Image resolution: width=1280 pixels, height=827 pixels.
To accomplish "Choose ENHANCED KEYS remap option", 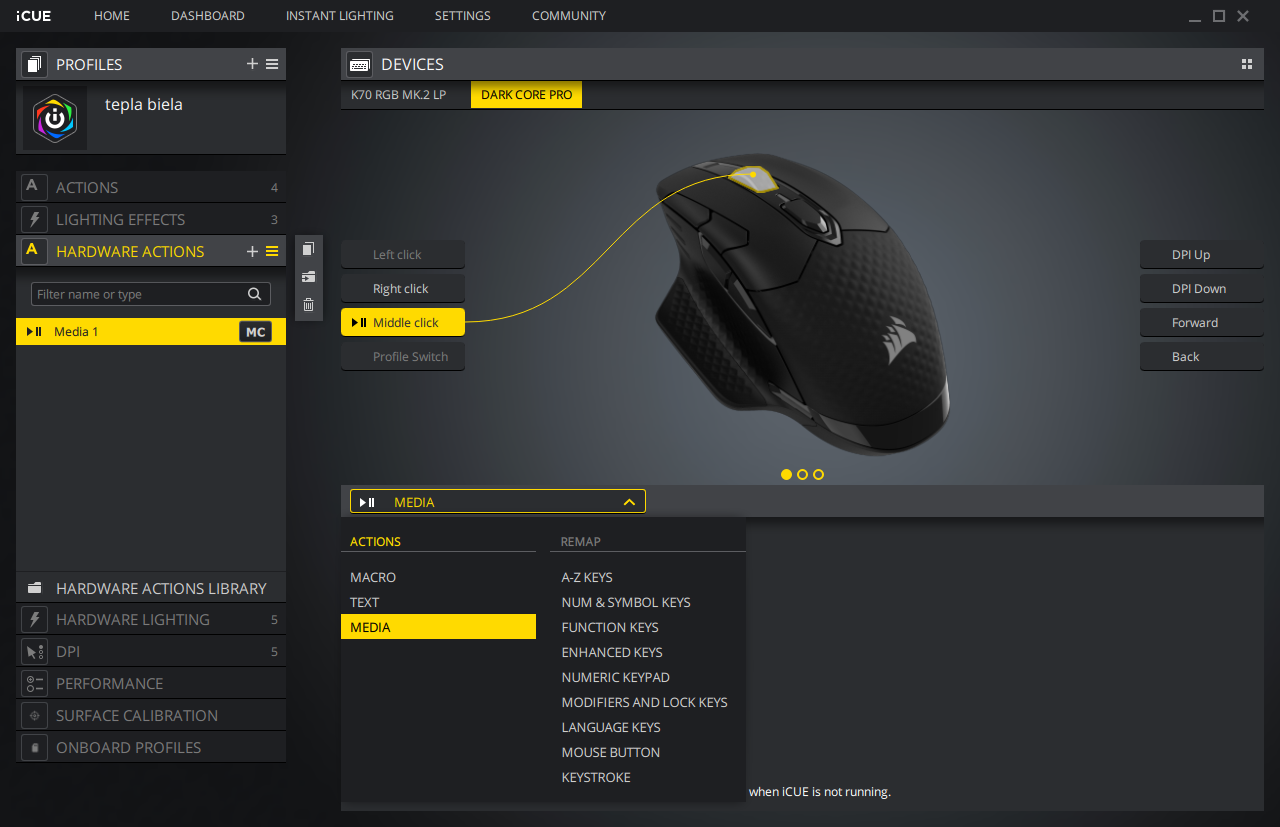I will tap(612, 652).
